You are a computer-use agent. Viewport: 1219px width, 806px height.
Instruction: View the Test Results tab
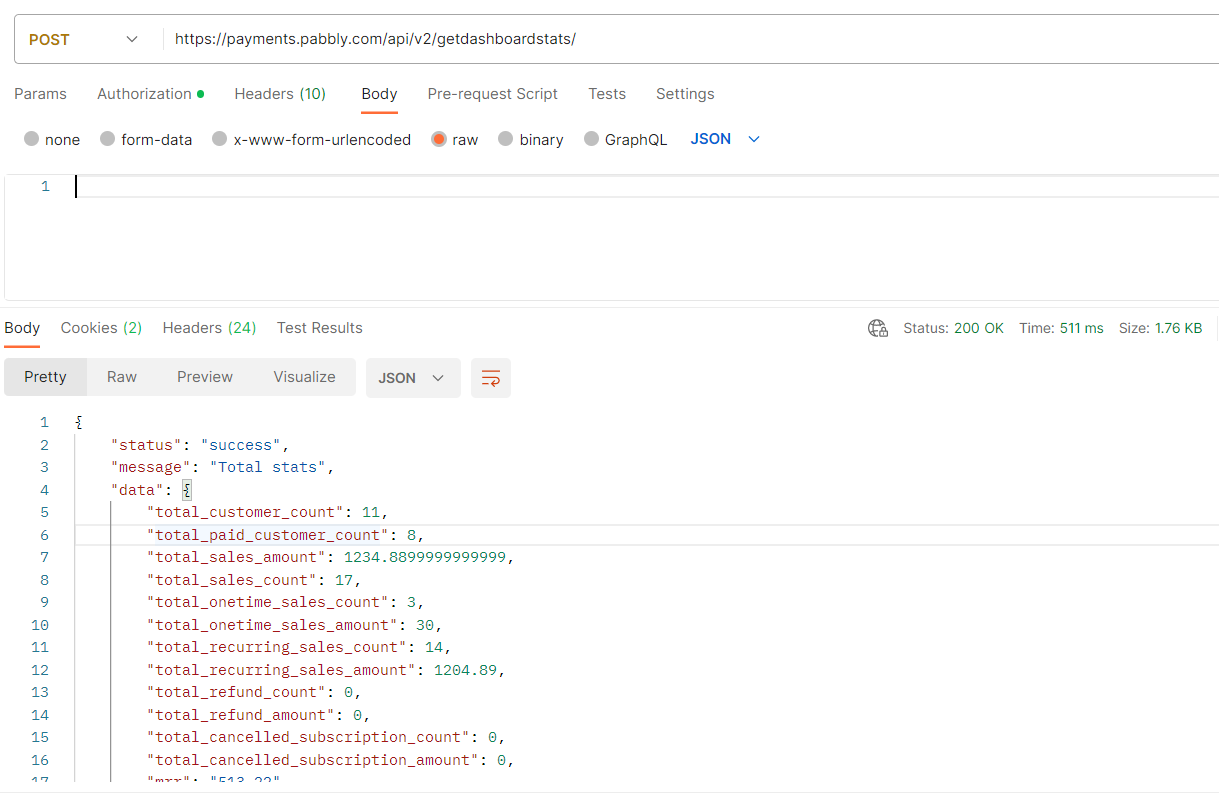320,328
